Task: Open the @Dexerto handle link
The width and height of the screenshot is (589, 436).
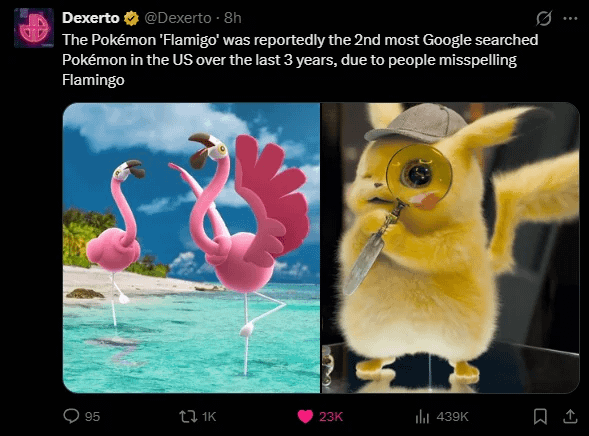Action: (x=178, y=18)
